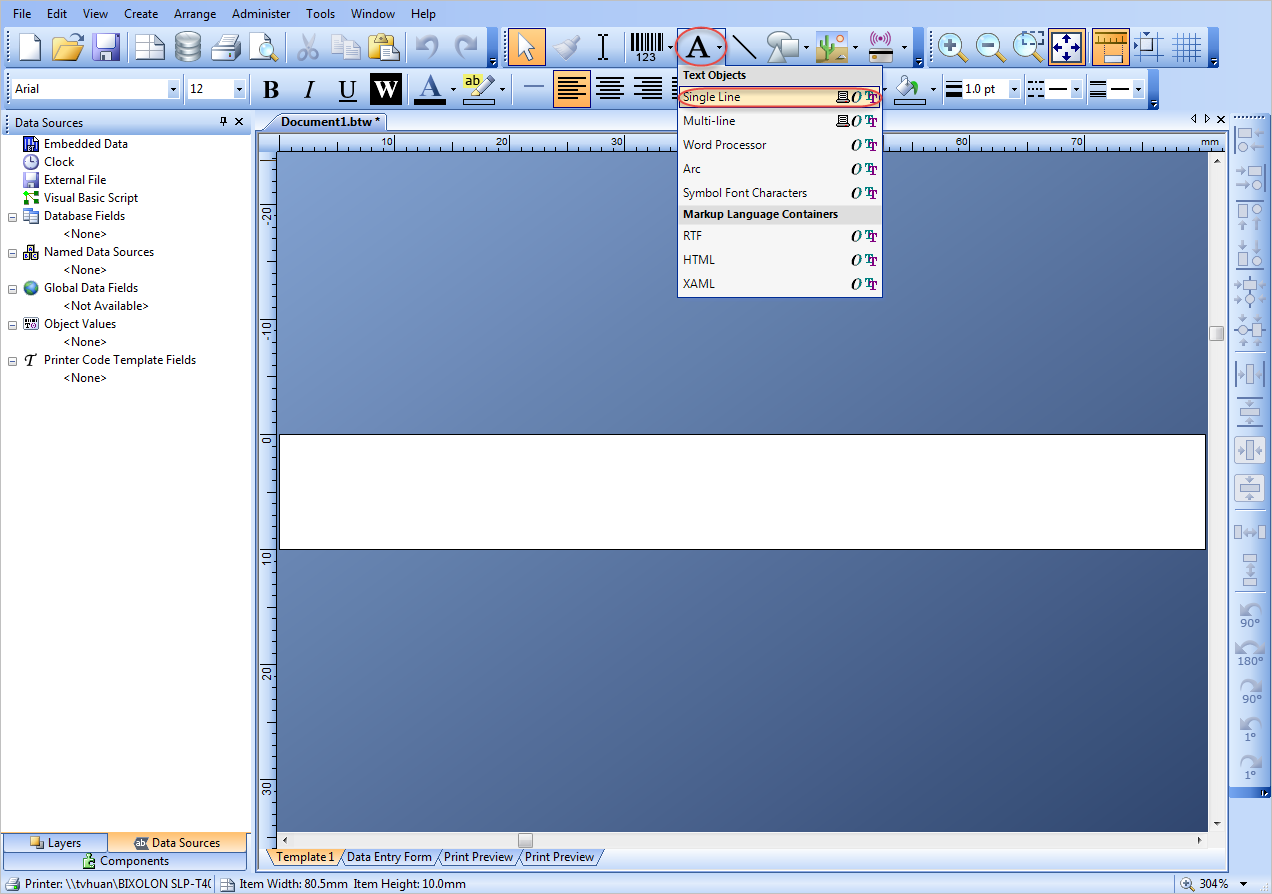1272x894 pixels.
Task: Click the barcode creation tool
Action: coord(646,47)
